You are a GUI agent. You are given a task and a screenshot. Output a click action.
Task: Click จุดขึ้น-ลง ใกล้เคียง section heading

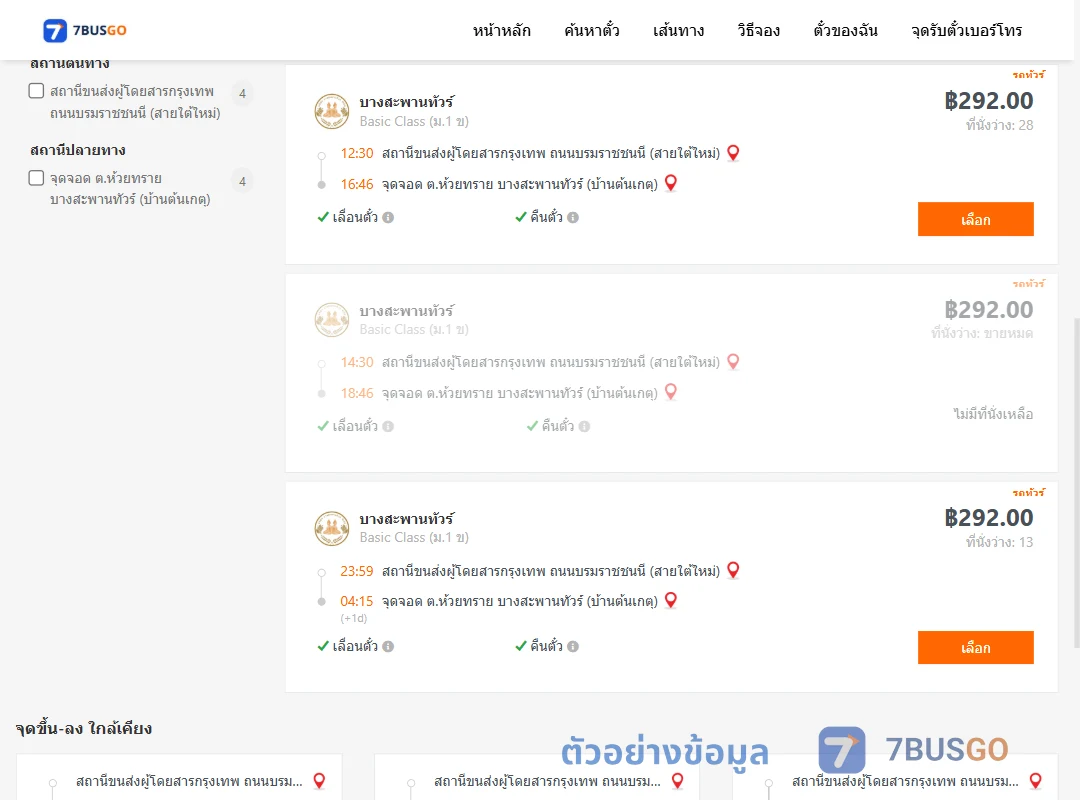click(x=83, y=728)
